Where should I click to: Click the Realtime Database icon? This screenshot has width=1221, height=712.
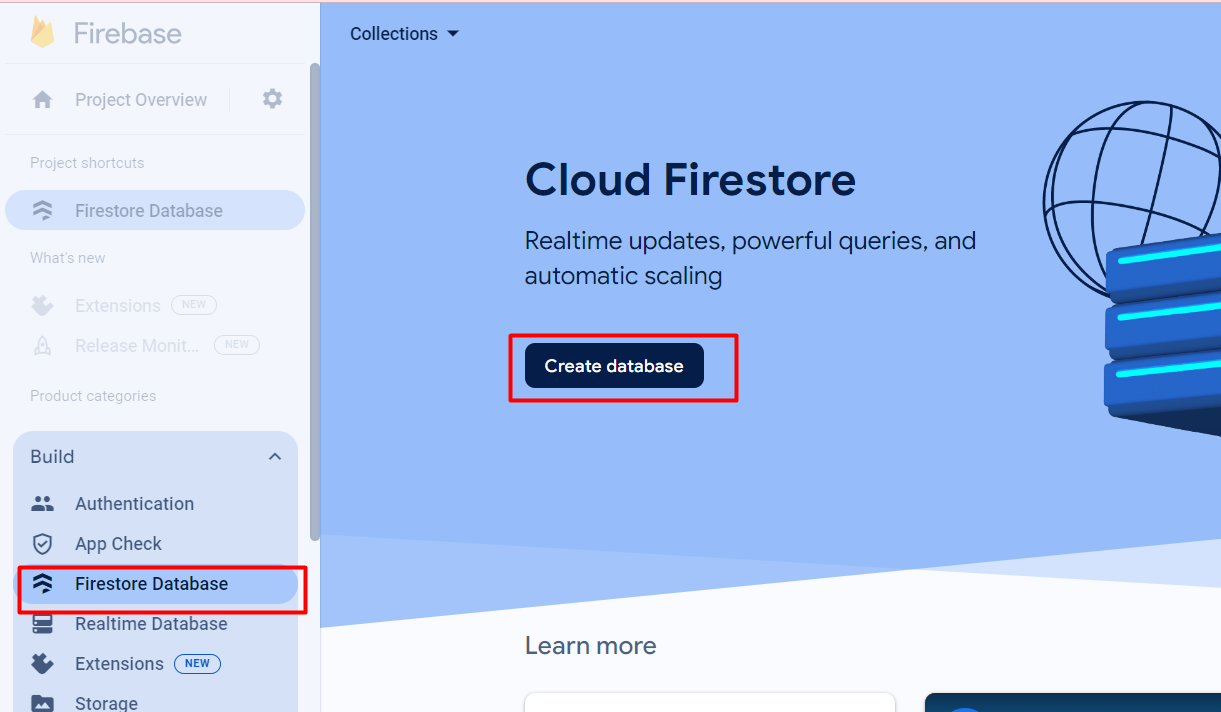(x=43, y=624)
